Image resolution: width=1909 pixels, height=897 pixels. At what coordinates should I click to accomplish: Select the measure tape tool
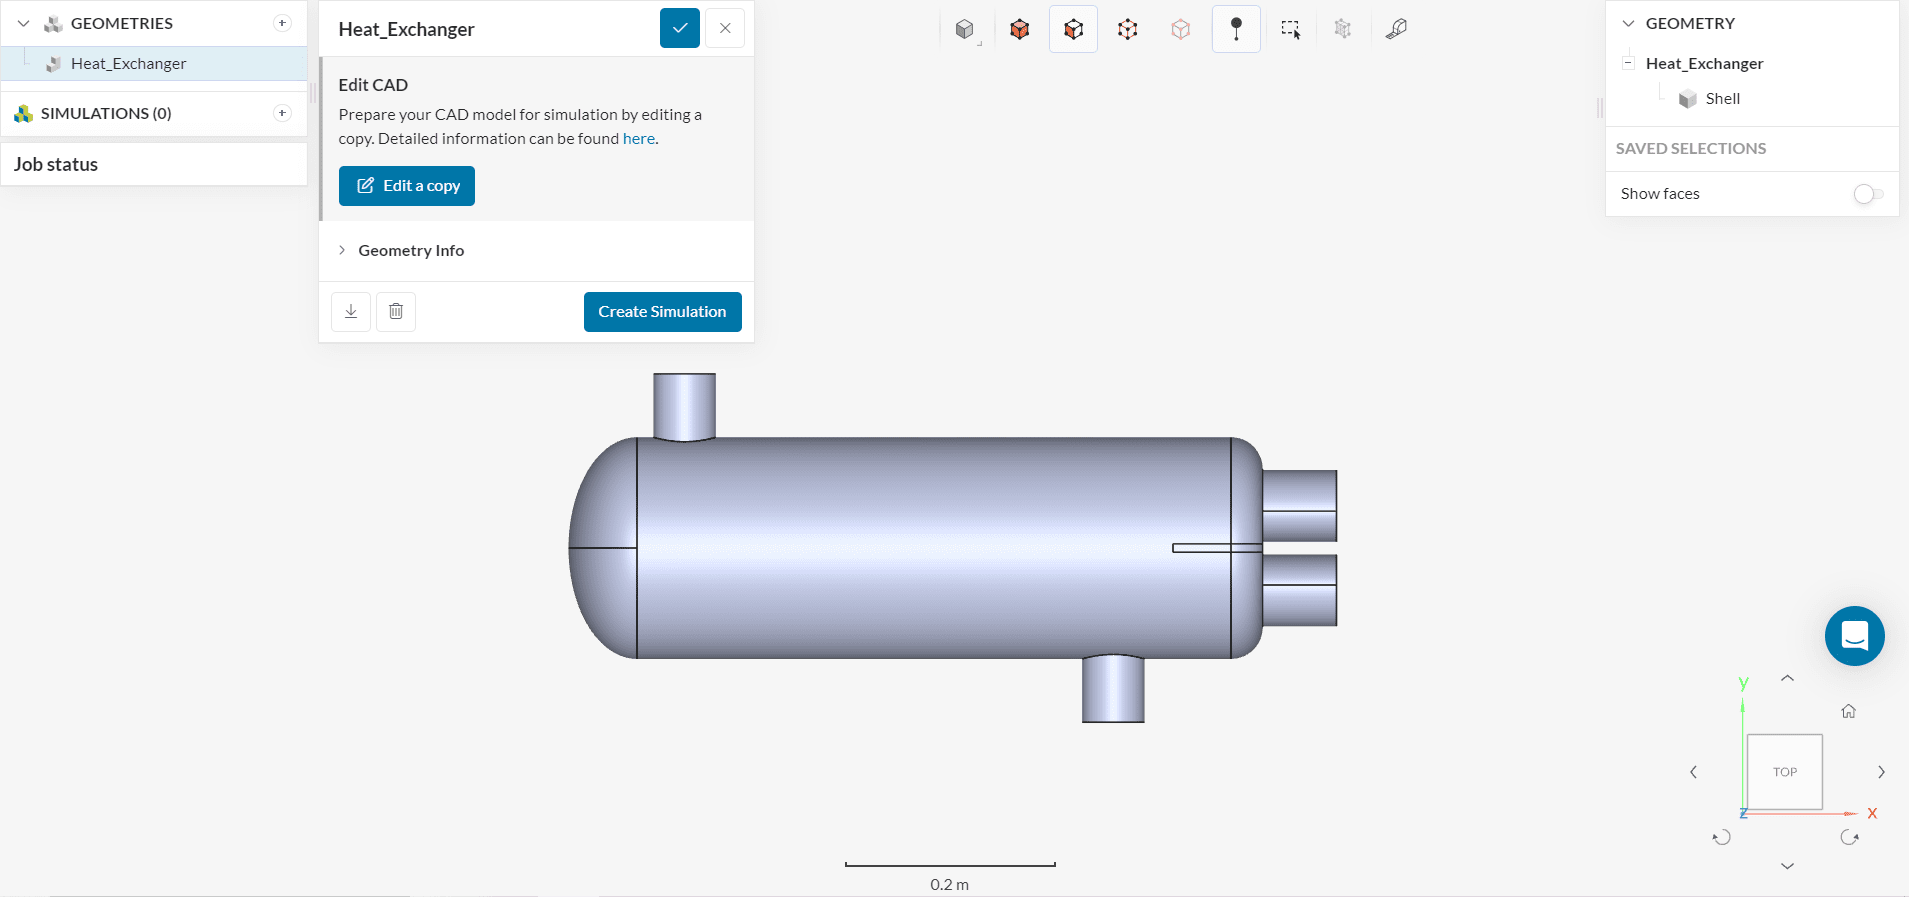pyautogui.click(x=1396, y=29)
